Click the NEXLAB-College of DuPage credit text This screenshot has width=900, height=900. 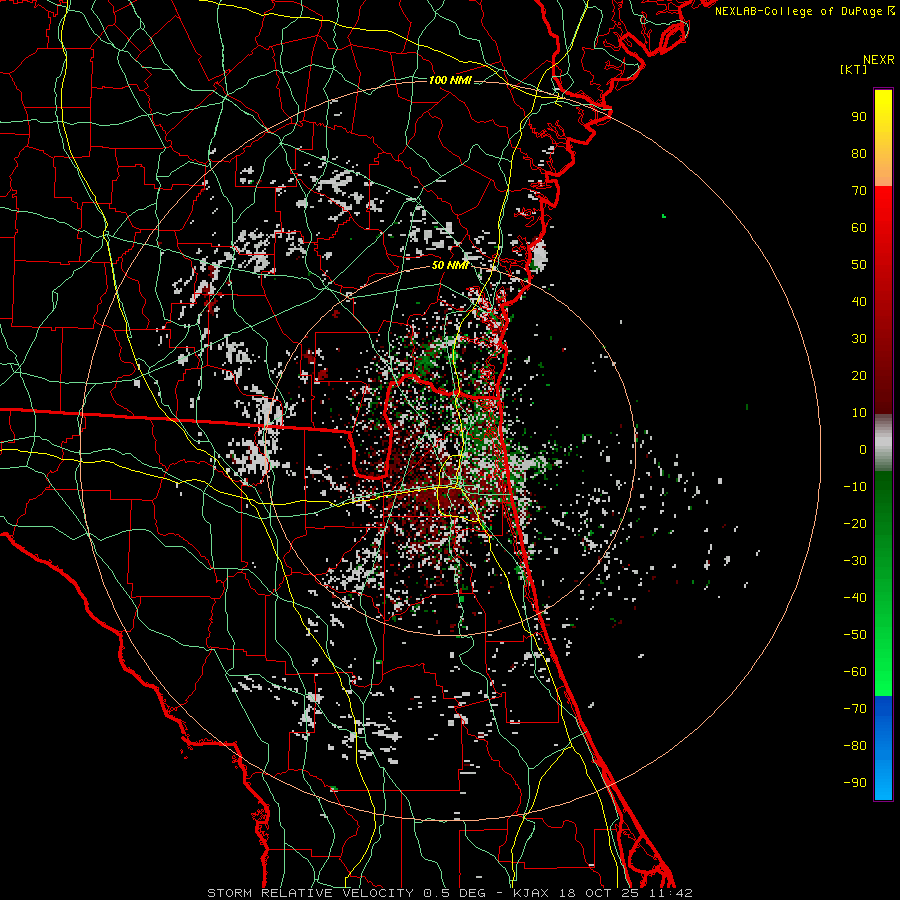(x=798, y=11)
